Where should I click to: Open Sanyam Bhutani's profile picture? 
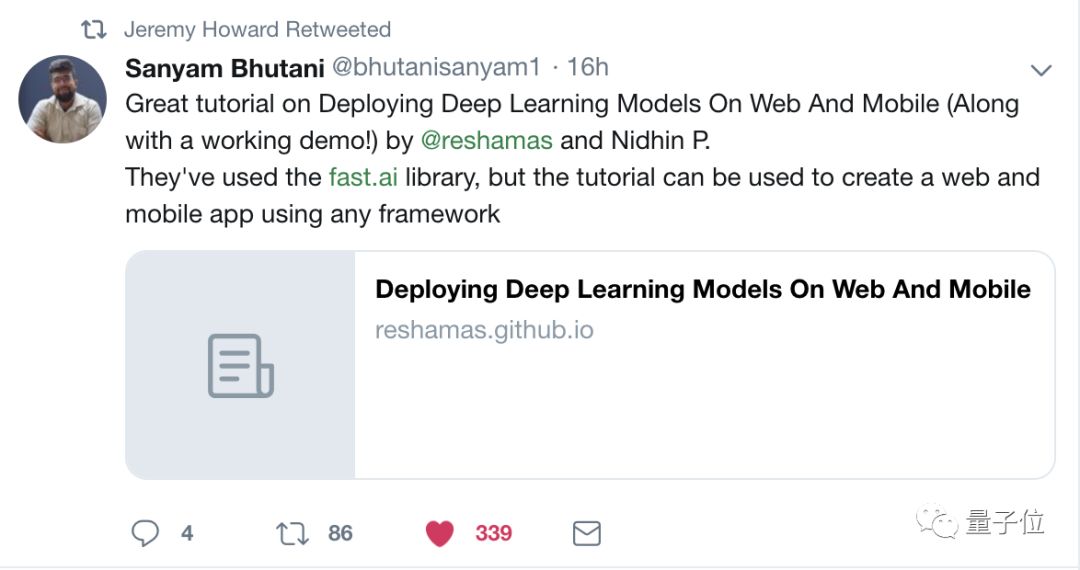pyautogui.click(x=62, y=99)
